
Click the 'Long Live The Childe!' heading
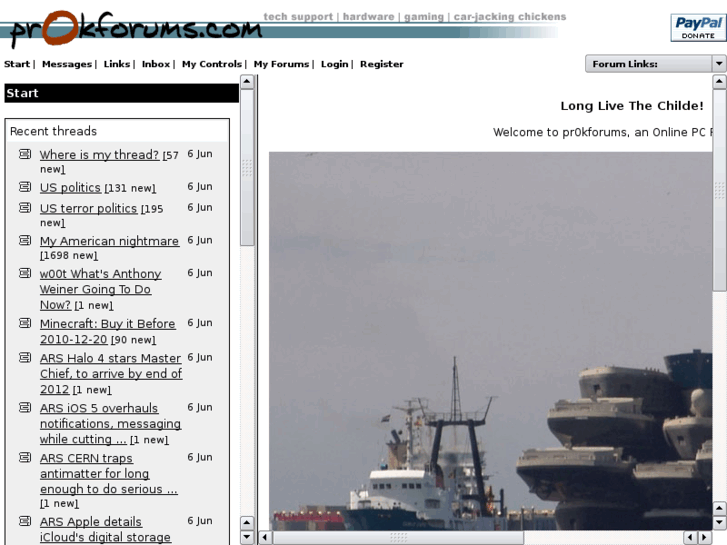(x=631, y=106)
